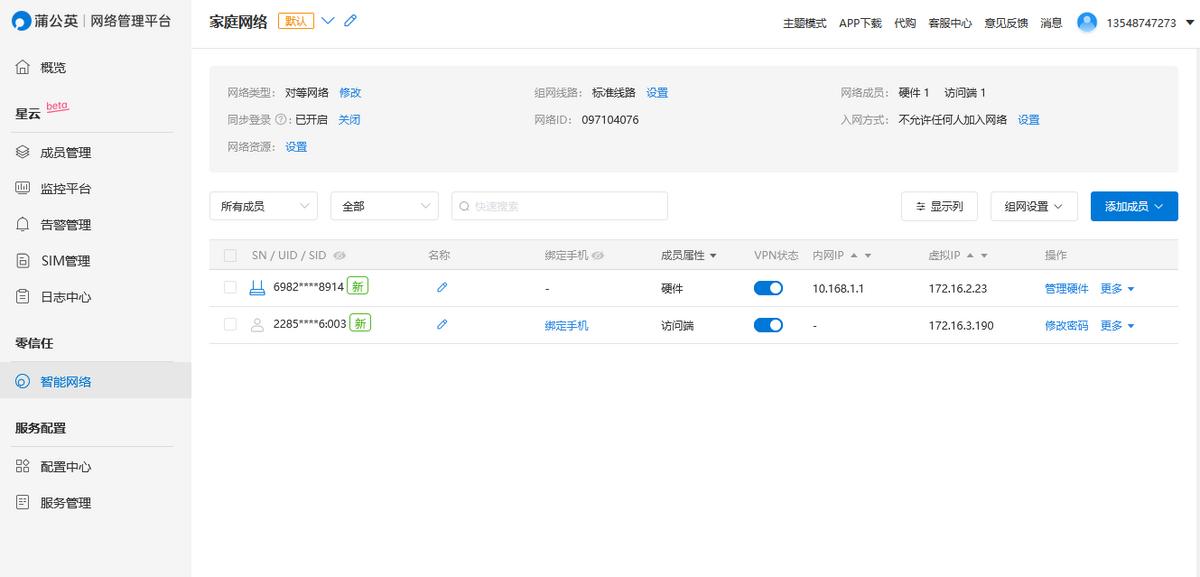Show hidden SN/UID/SID via the eye icon

click(x=339, y=255)
